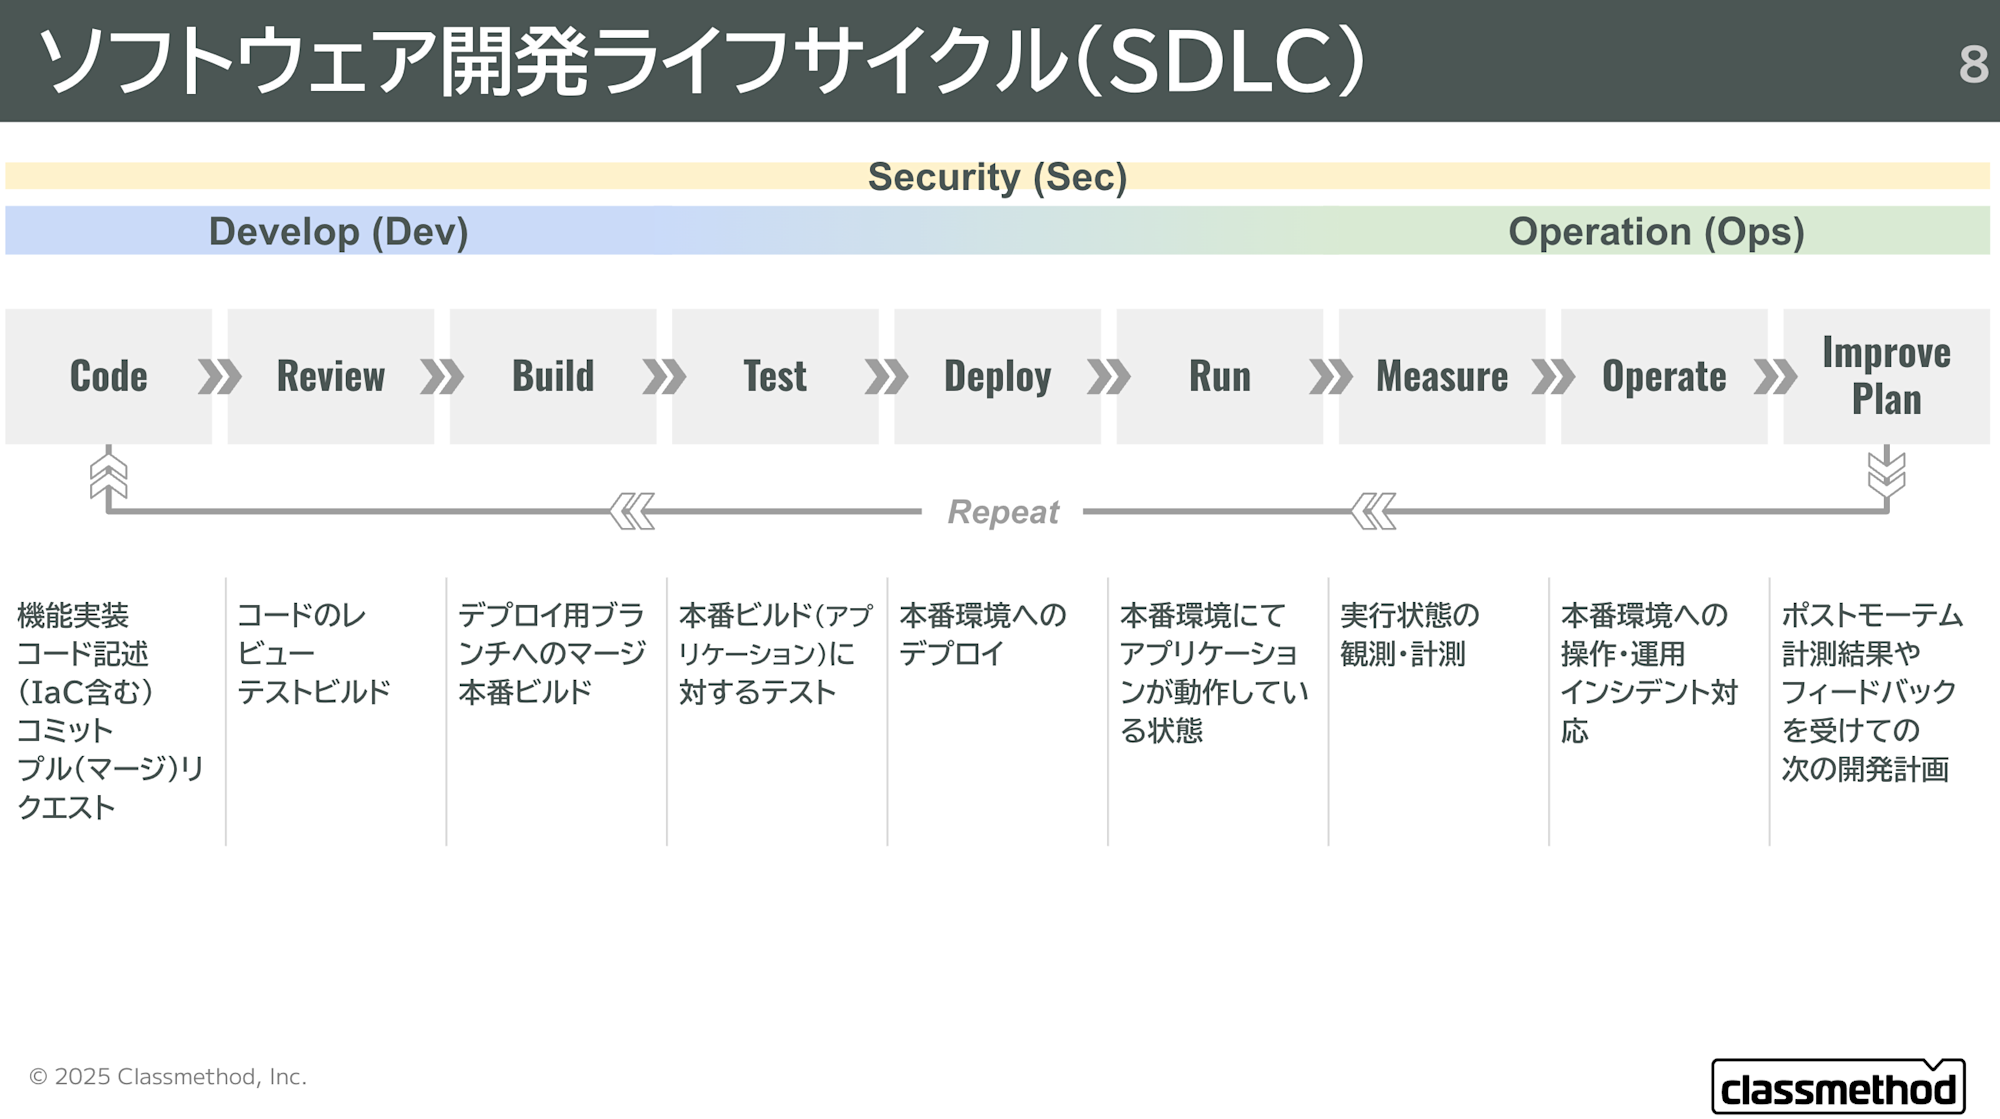Click the text 実行状態の観測・計測

(1409, 634)
